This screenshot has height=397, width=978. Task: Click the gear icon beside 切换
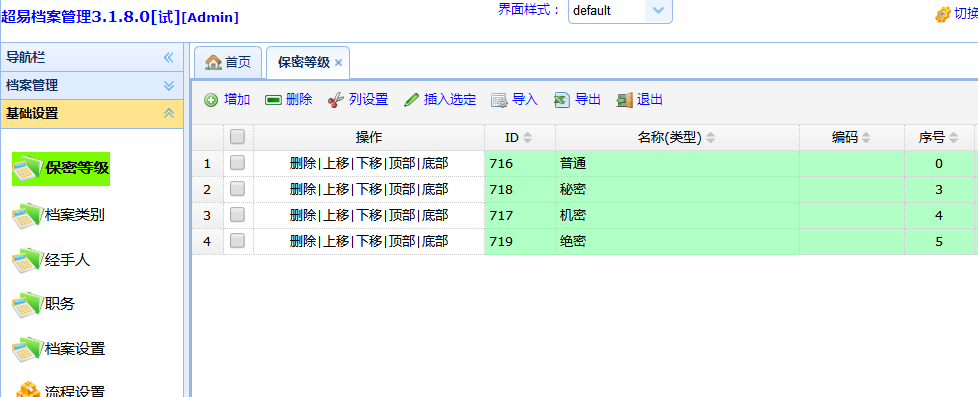coord(942,14)
